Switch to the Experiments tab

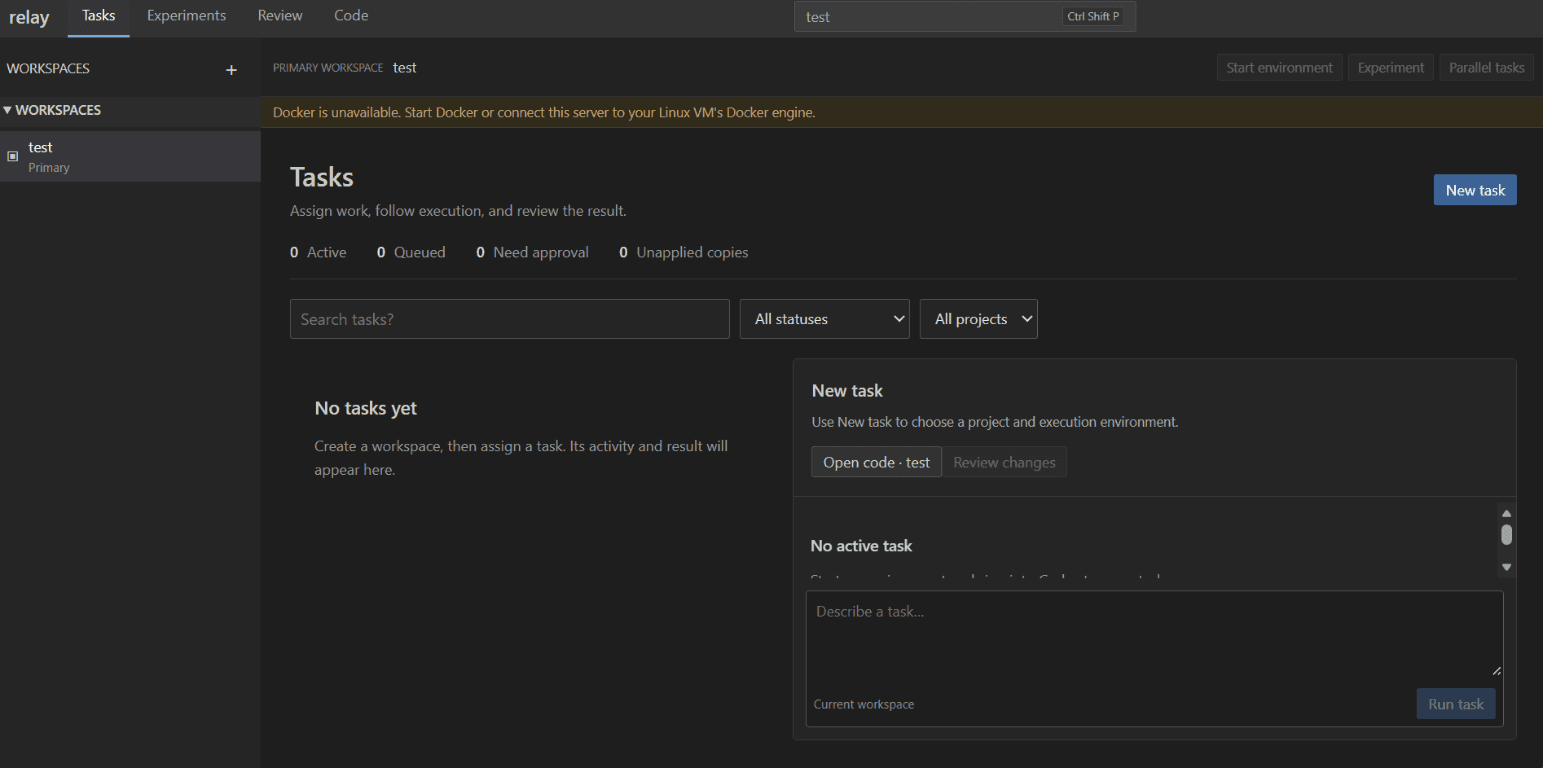pyautogui.click(x=186, y=16)
